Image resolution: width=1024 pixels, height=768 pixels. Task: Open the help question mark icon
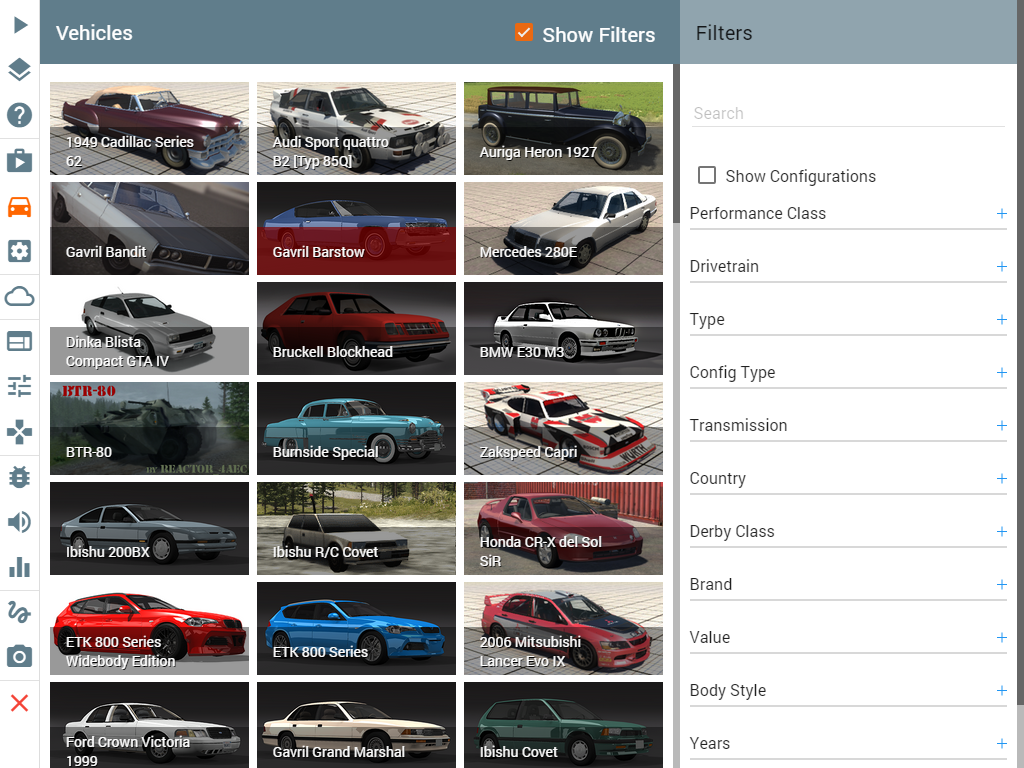click(x=20, y=115)
